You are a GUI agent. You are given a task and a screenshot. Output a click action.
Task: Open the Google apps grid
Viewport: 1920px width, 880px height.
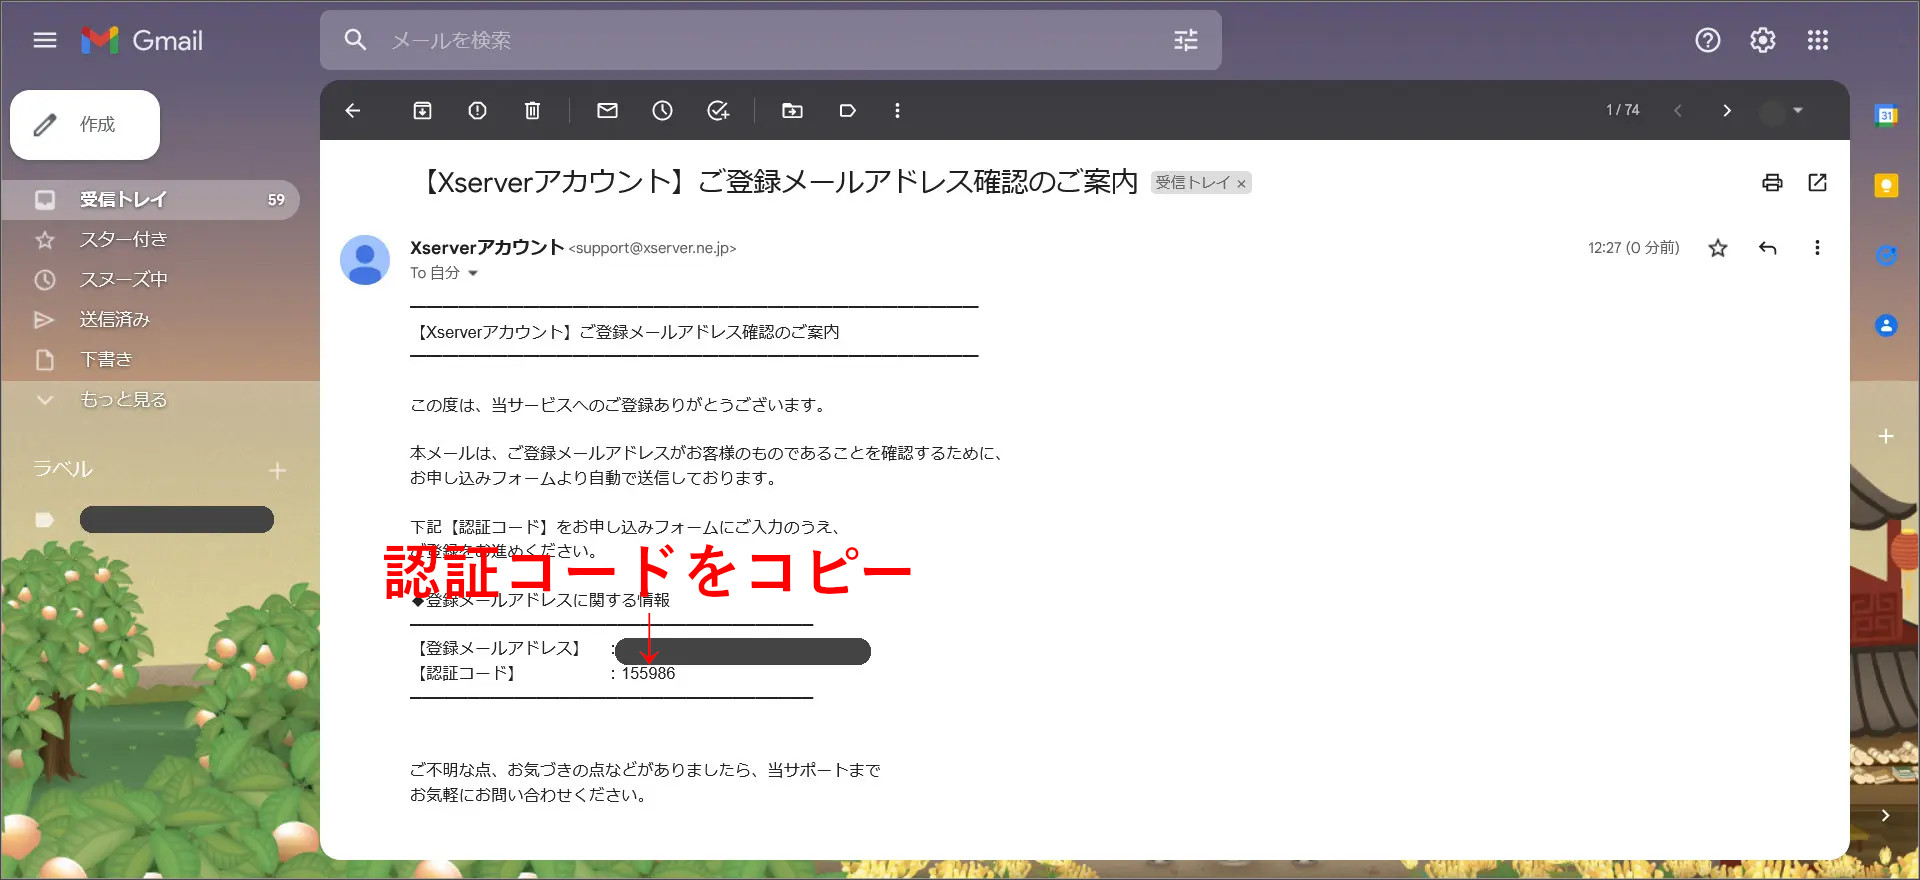point(1818,40)
